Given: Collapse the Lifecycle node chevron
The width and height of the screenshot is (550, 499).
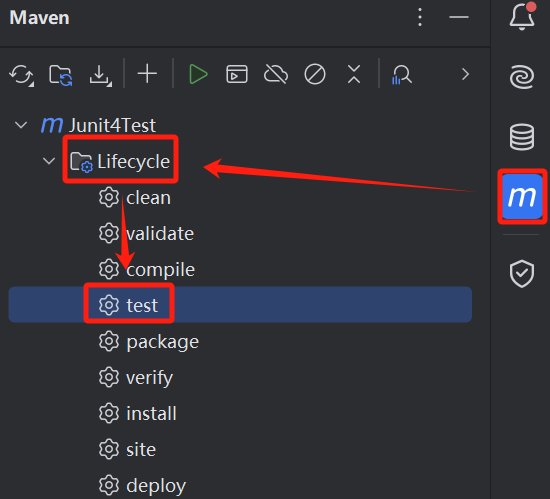Looking at the screenshot, I should click(x=49, y=161).
